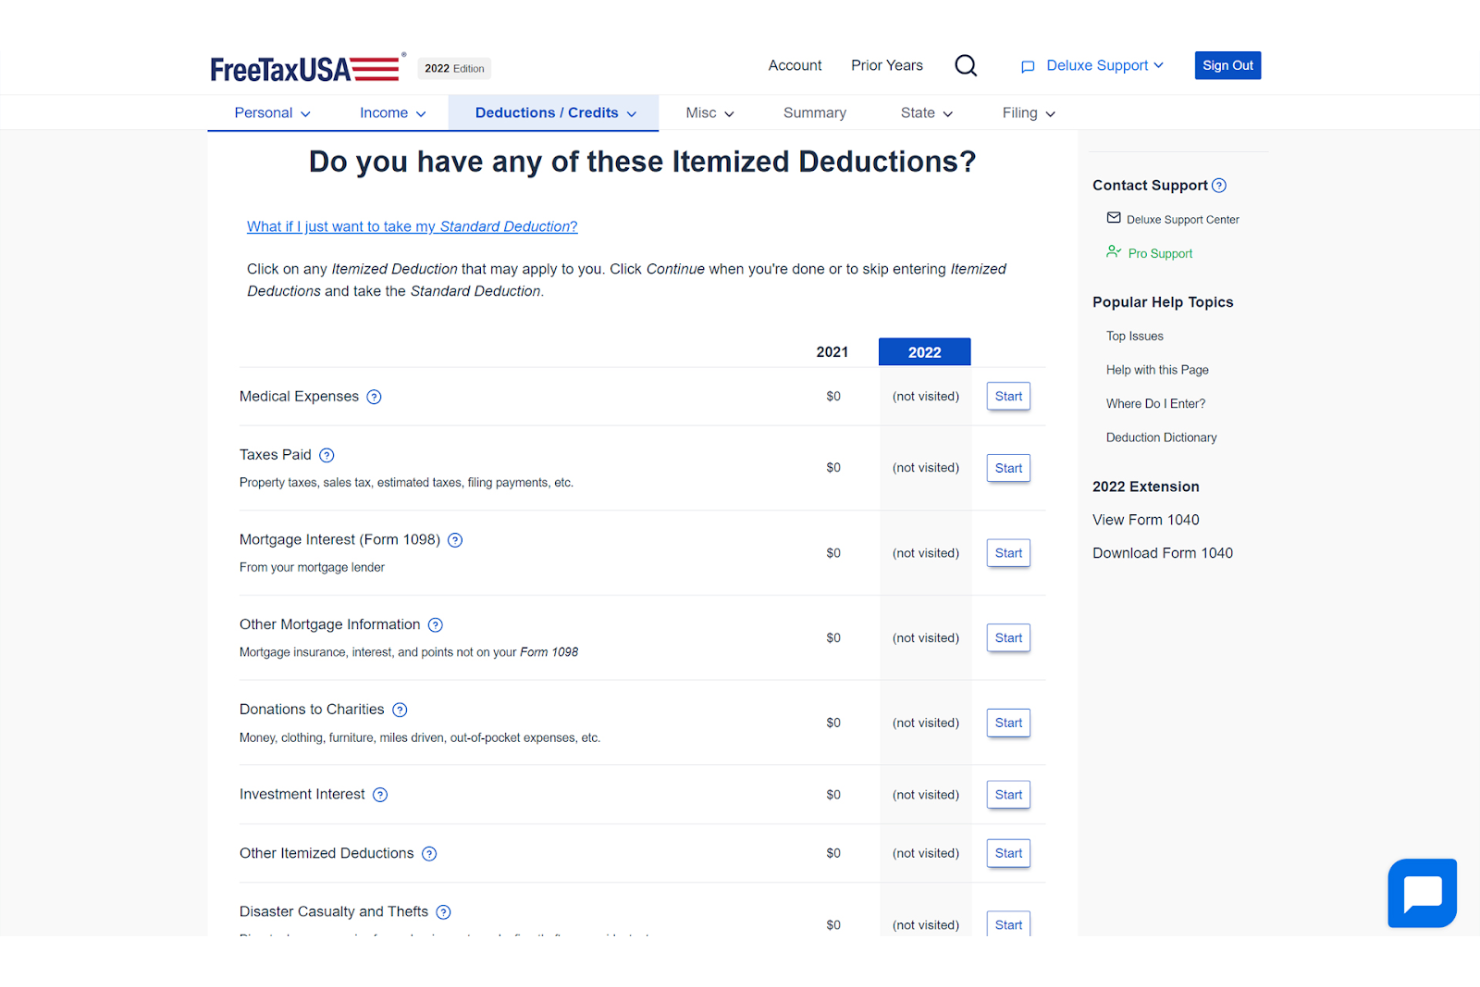Screen dimensions: 1480x987
Task: Open the chat support bubble icon
Action: tap(1421, 893)
